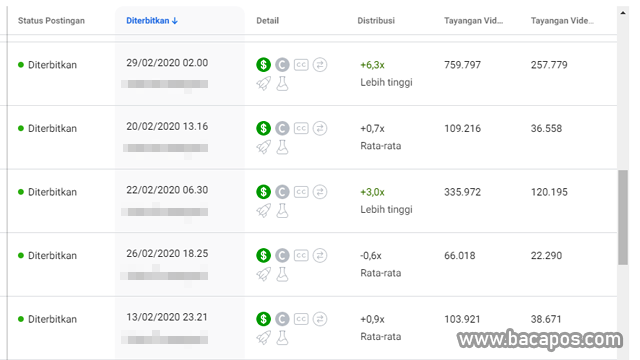
Task: Click test flask icon in 26/02/2020 row
Action: [282, 274]
